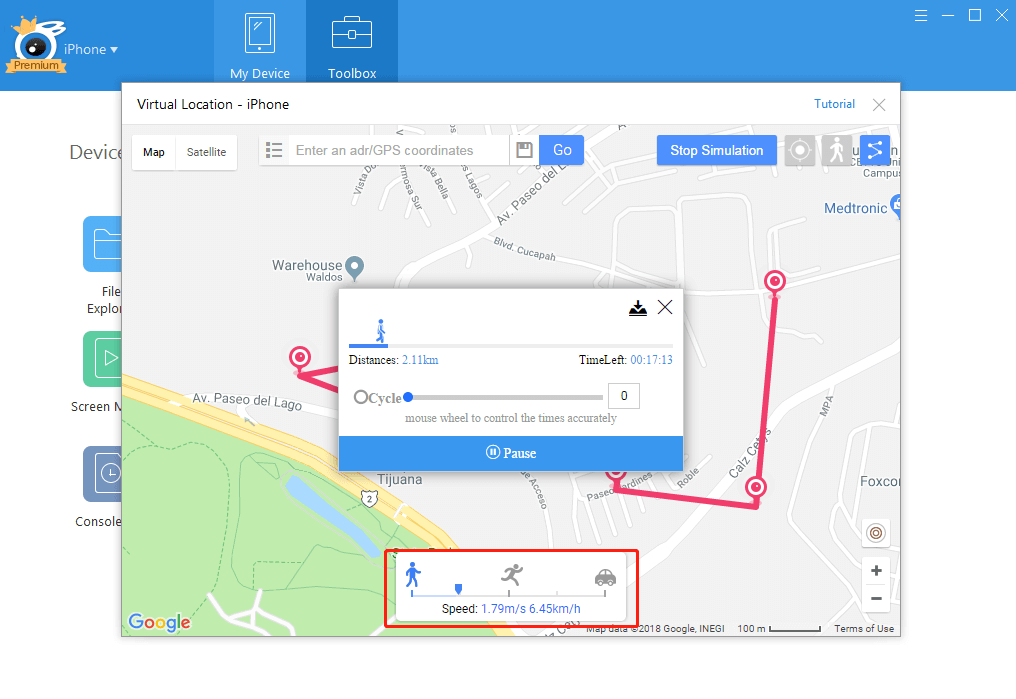Select the multi-spot route mode icon

tap(875, 150)
